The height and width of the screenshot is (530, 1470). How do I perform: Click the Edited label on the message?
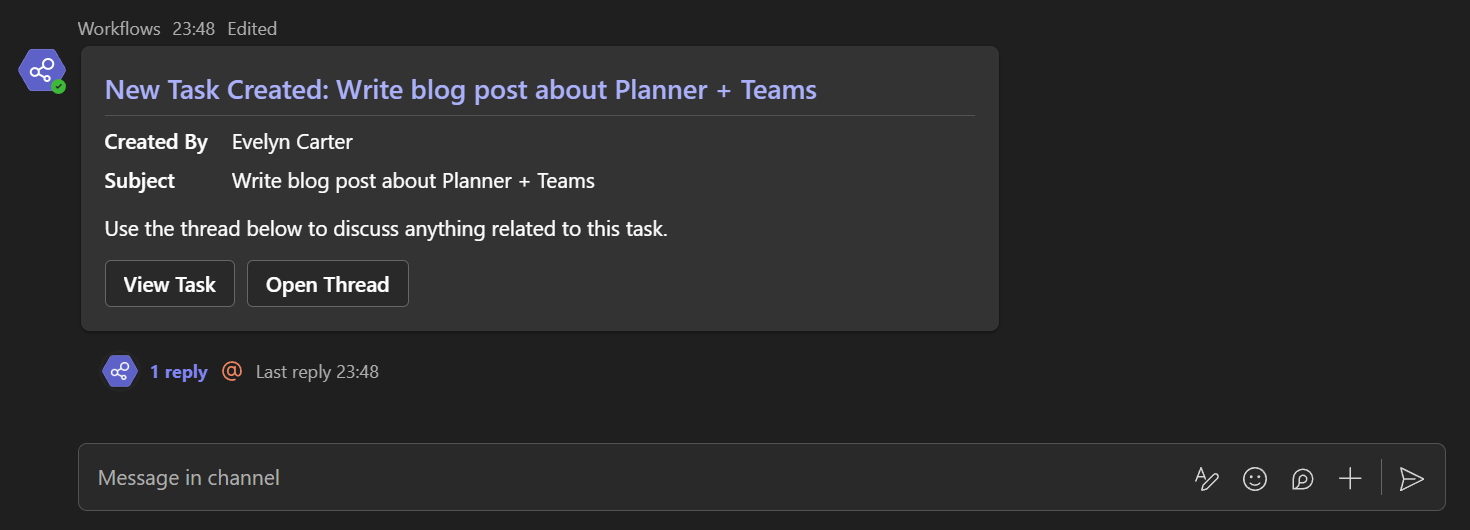252,29
